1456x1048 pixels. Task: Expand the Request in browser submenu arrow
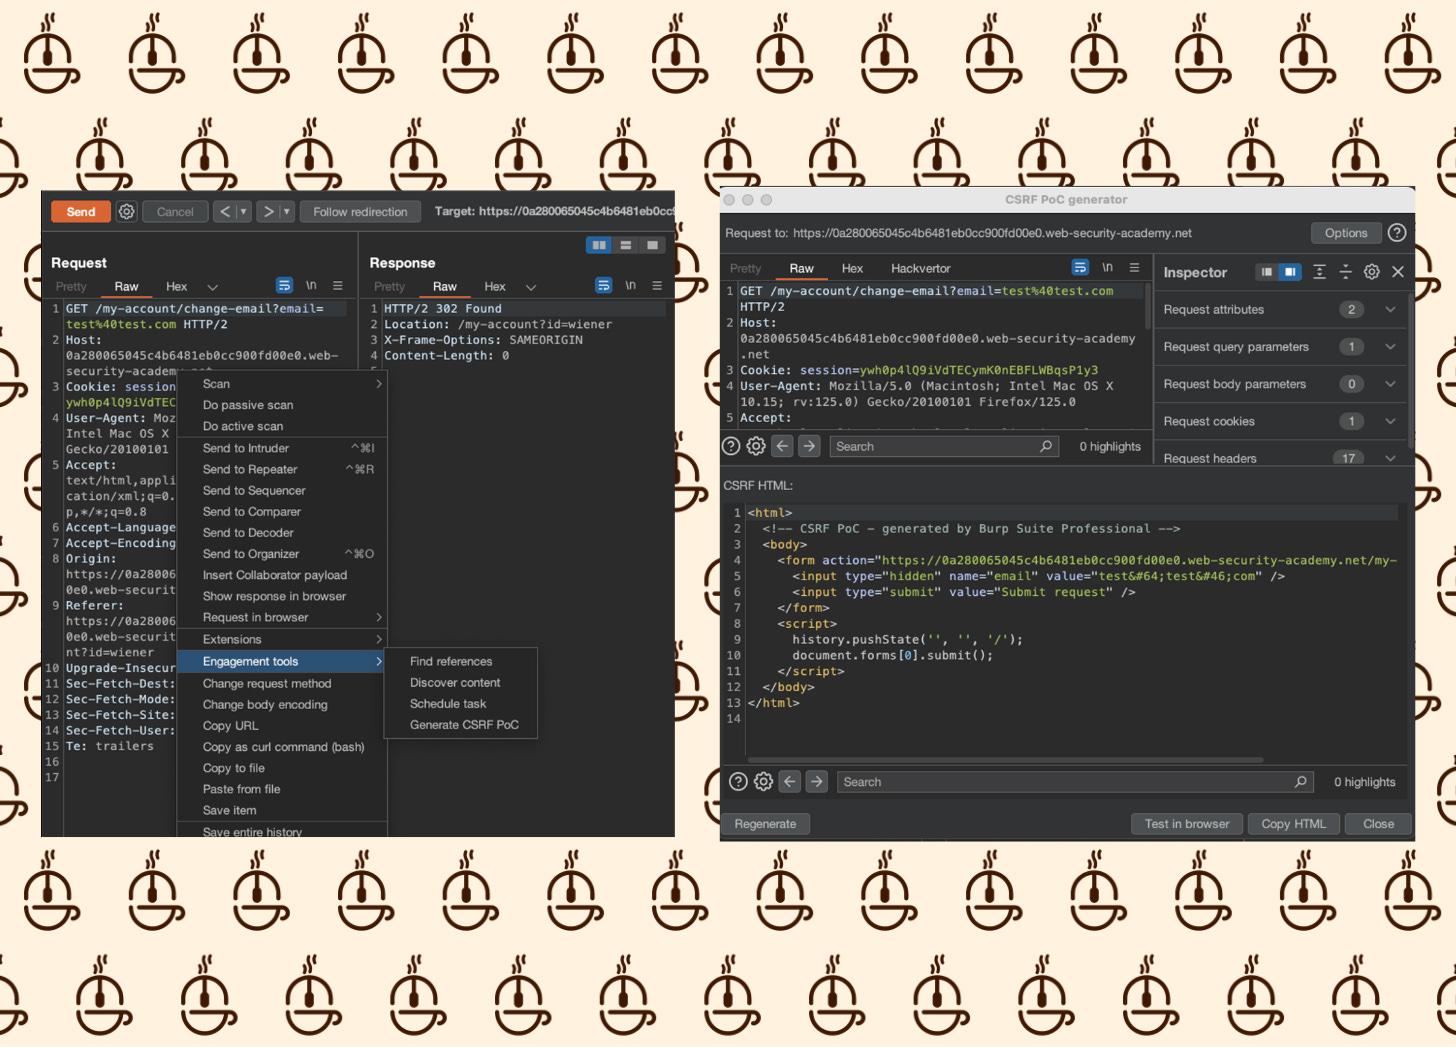click(x=378, y=617)
